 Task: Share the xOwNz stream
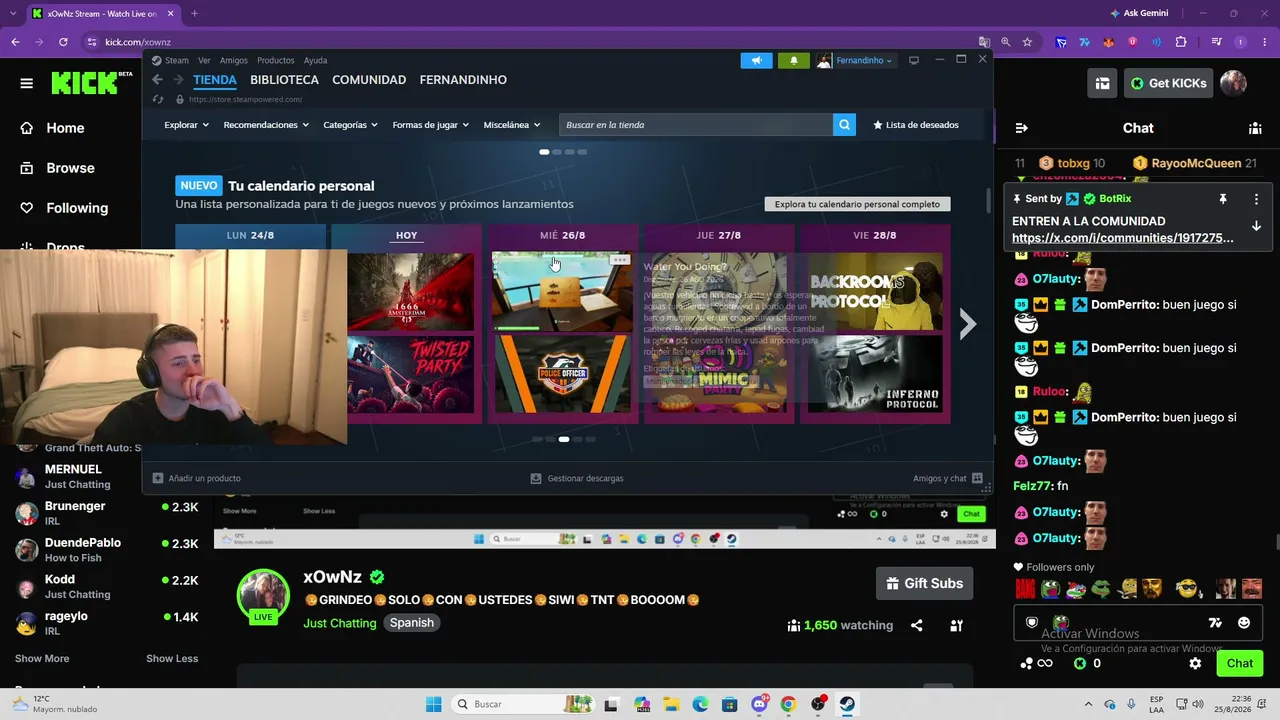[x=916, y=626]
